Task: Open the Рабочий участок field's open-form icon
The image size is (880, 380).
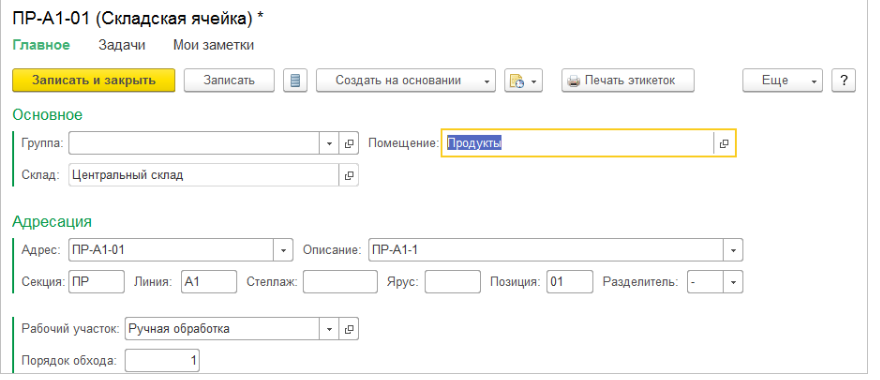Action: [x=349, y=329]
